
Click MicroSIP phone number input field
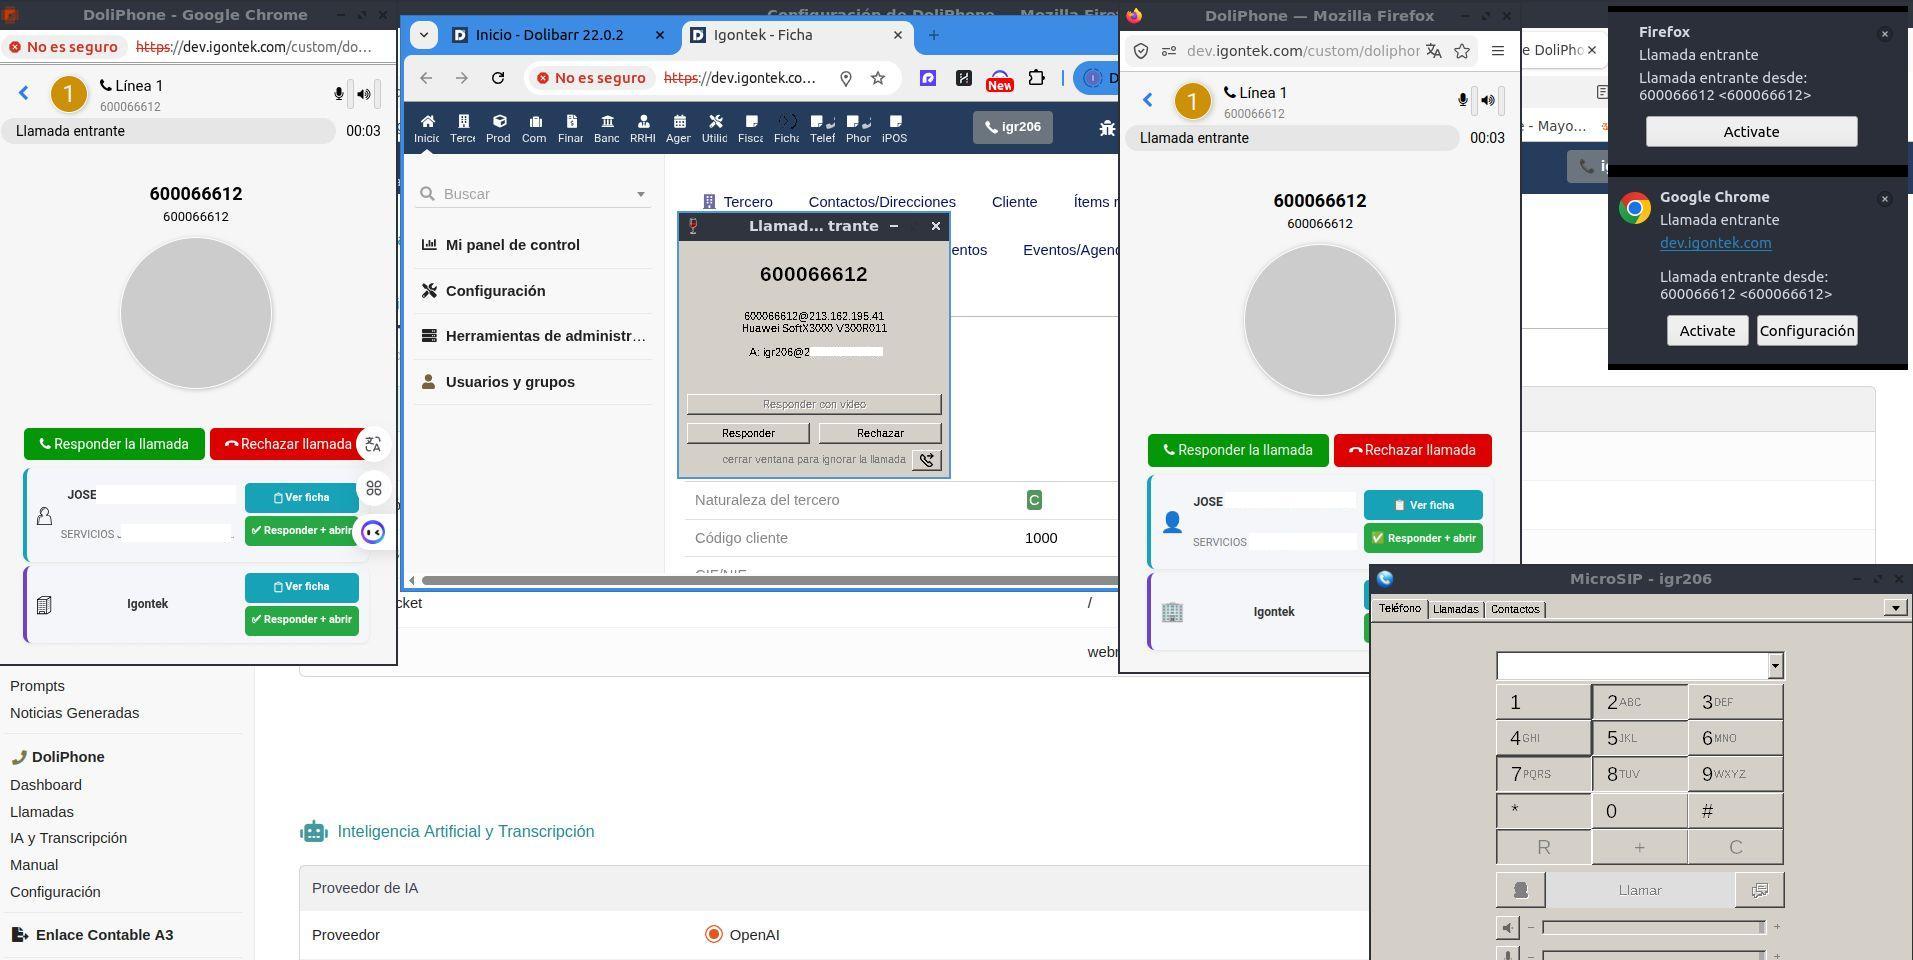click(1632, 666)
